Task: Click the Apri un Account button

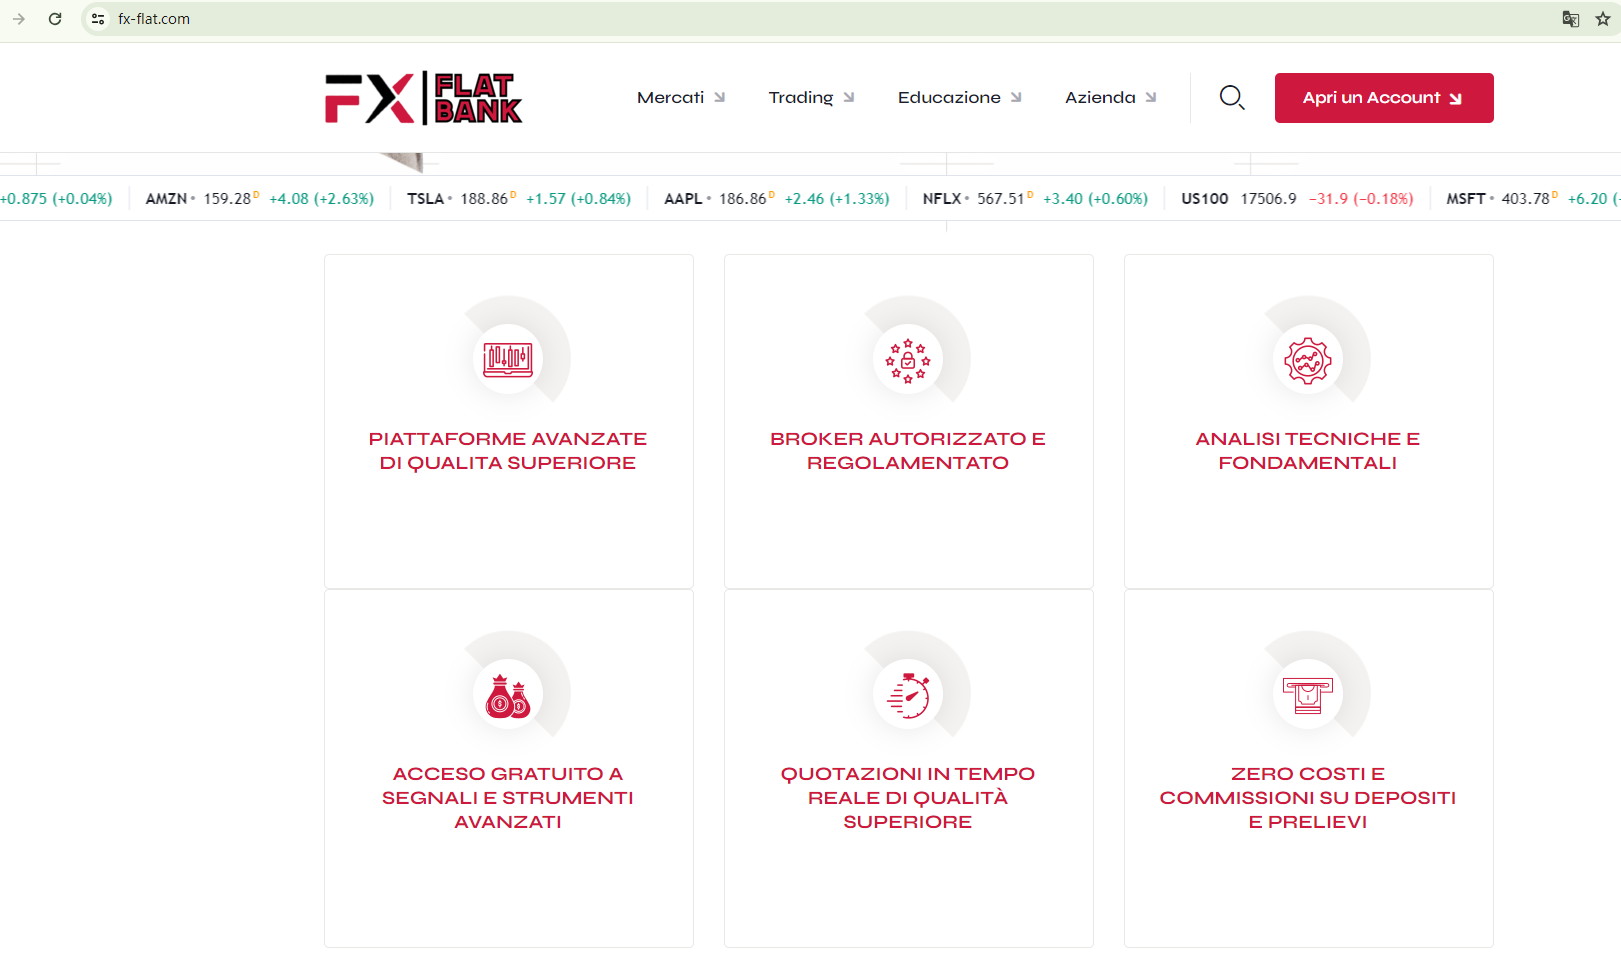Action: click(1384, 98)
